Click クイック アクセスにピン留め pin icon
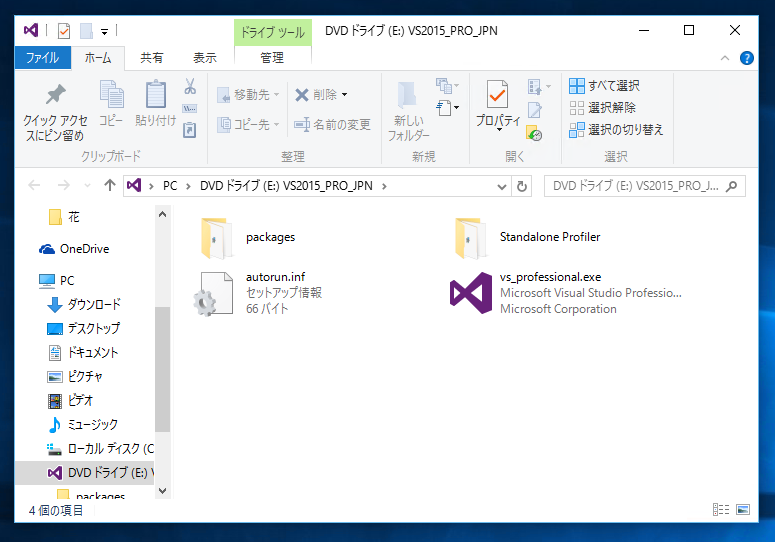The image size is (775, 542). tap(55, 95)
